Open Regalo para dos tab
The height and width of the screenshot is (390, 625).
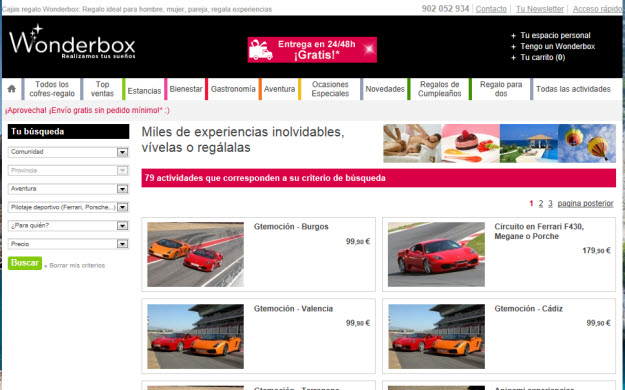(501, 89)
